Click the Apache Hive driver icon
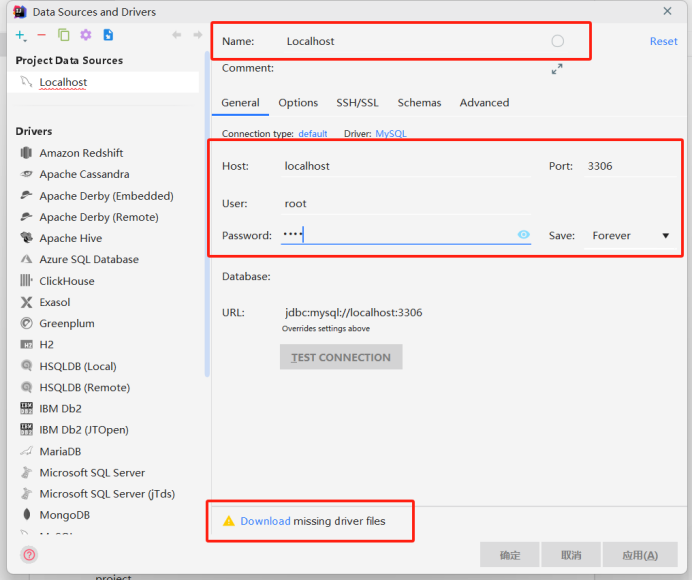This screenshot has height=580, width=692. pyautogui.click(x=26, y=238)
